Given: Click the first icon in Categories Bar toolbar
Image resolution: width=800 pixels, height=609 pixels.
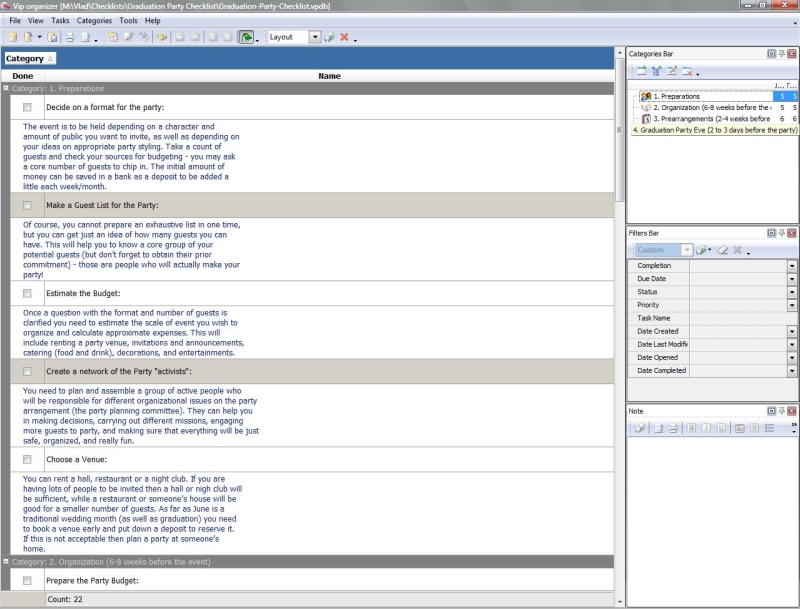Looking at the screenshot, I should coord(640,71).
